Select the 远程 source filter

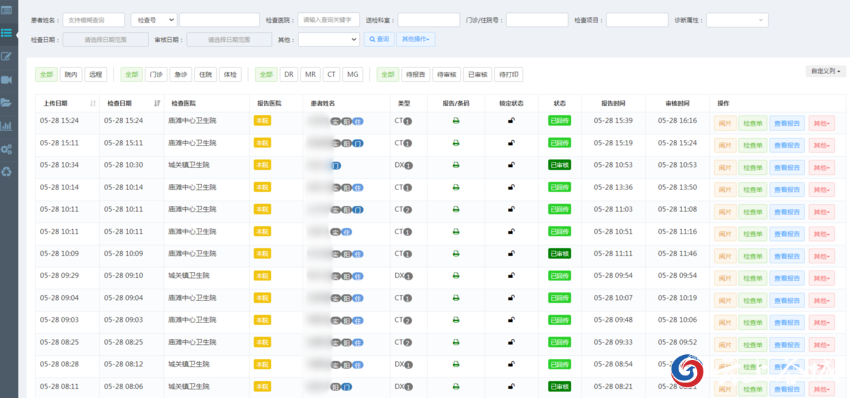[96, 75]
